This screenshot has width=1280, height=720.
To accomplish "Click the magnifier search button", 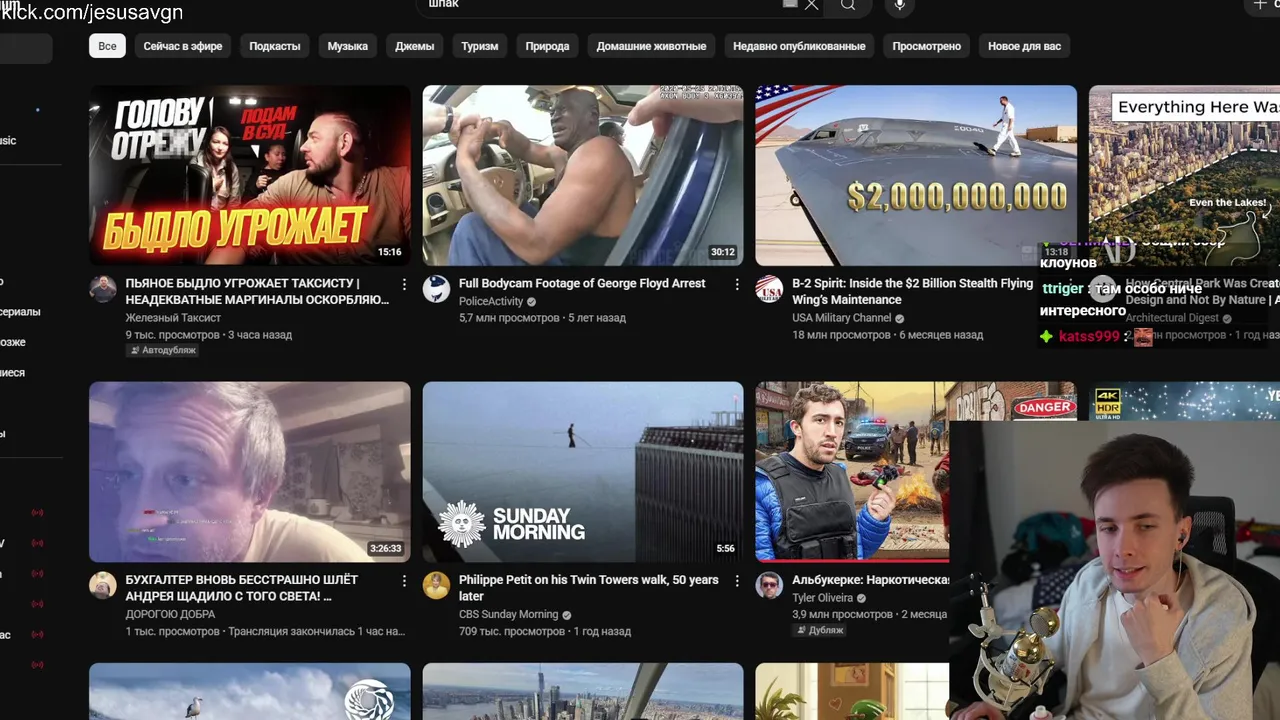I will (x=848, y=5).
